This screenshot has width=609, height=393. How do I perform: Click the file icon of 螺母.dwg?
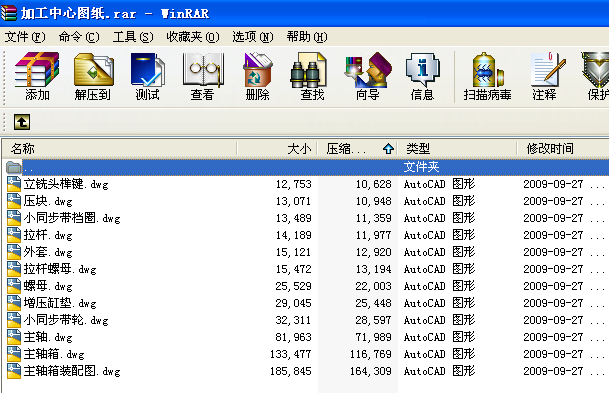(14, 286)
